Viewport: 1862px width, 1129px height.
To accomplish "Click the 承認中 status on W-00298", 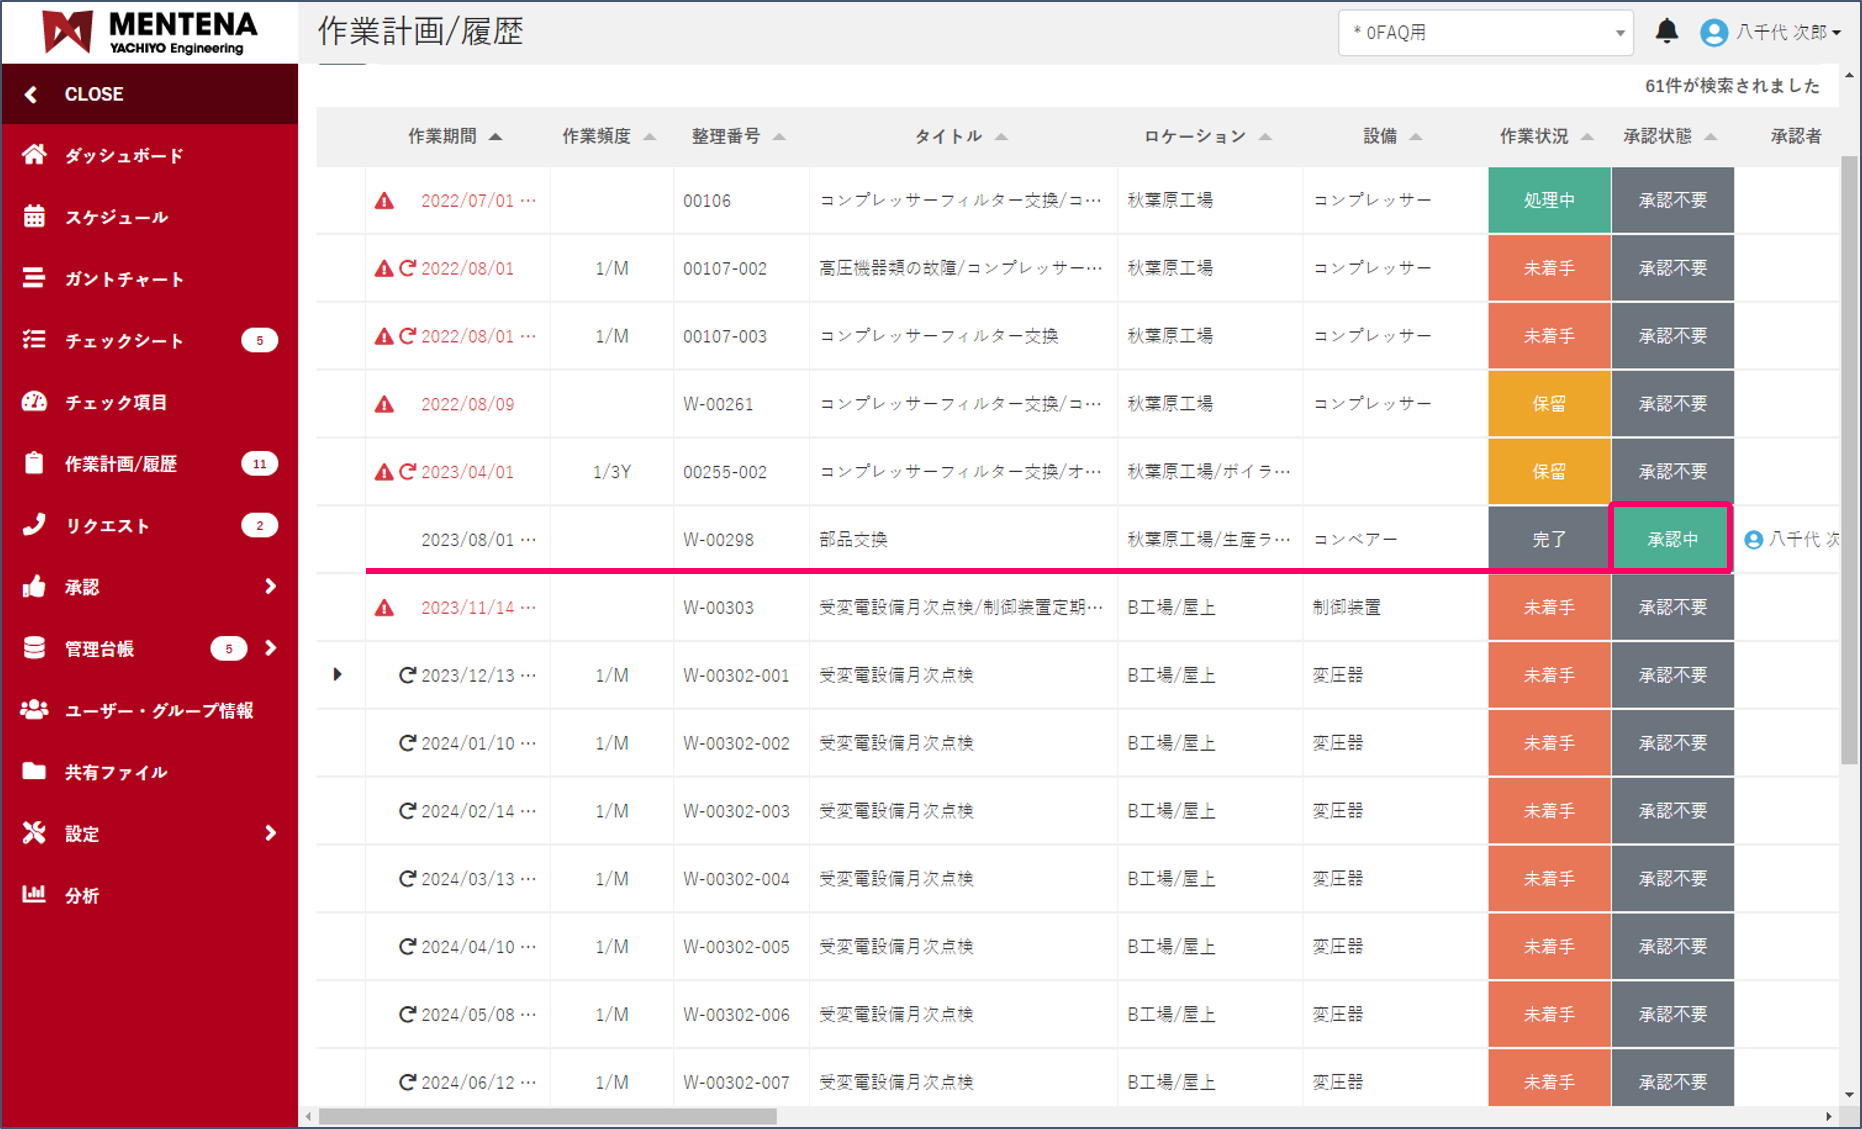I will coord(1671,539).
